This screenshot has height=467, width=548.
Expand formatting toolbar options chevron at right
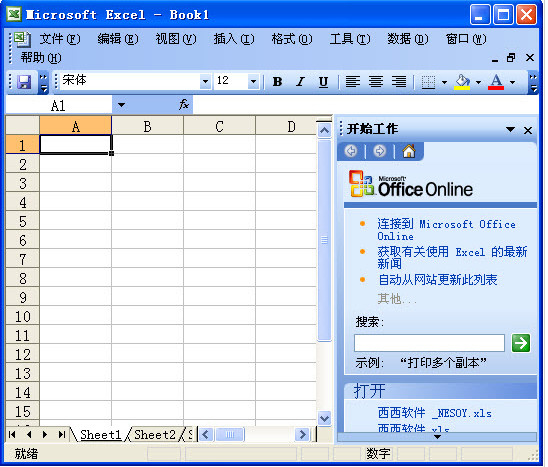click(x=533, y=83)
